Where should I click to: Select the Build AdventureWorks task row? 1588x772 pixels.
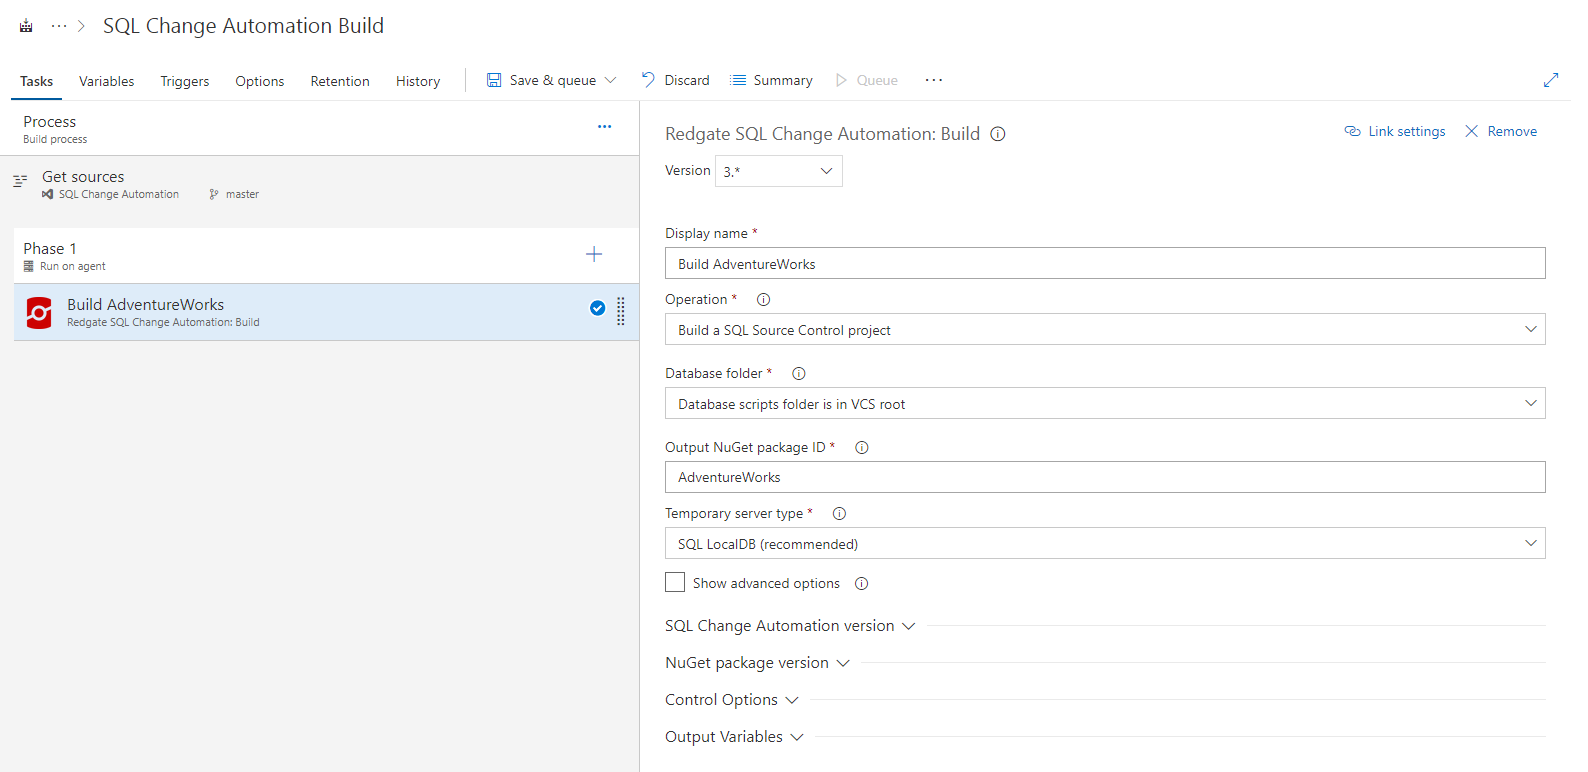point(326,312)
